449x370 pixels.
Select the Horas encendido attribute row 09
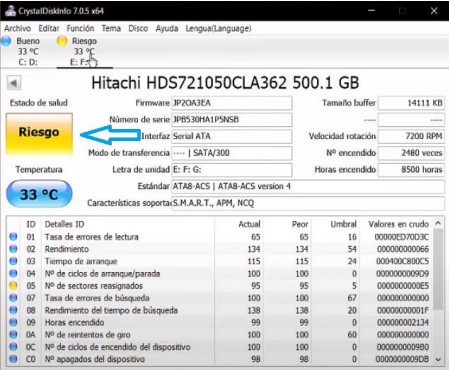(x=220, y=323)
